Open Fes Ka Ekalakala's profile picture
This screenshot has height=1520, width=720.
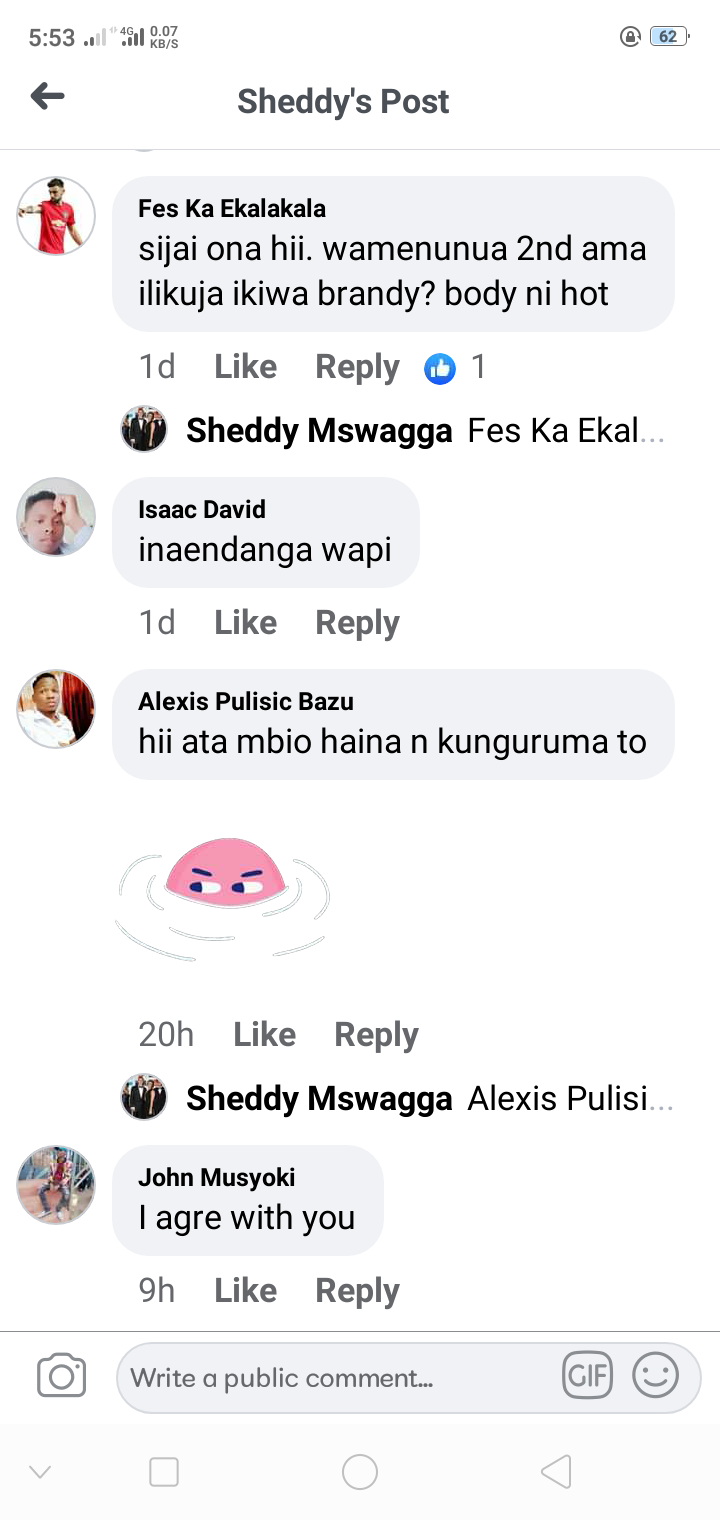click(x=56, y=215)
